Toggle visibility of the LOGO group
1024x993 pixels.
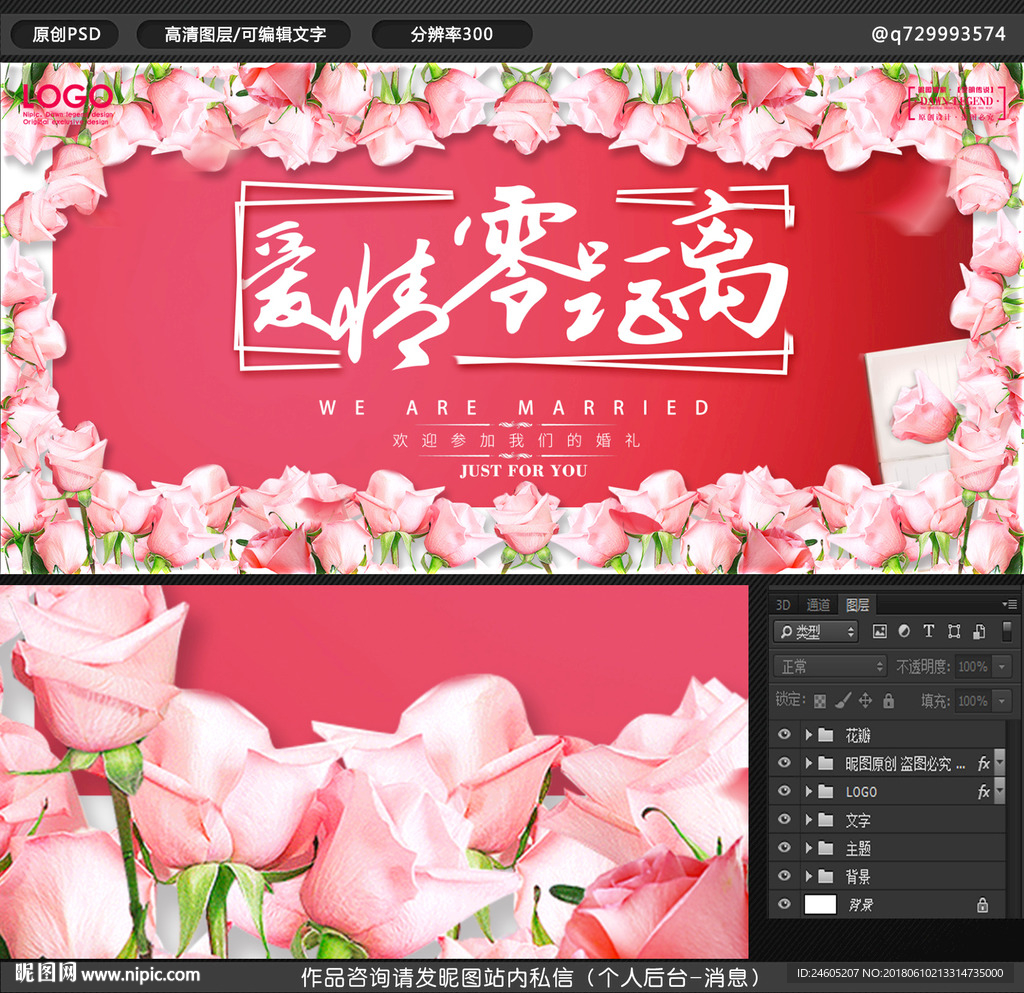pos(784,791)
